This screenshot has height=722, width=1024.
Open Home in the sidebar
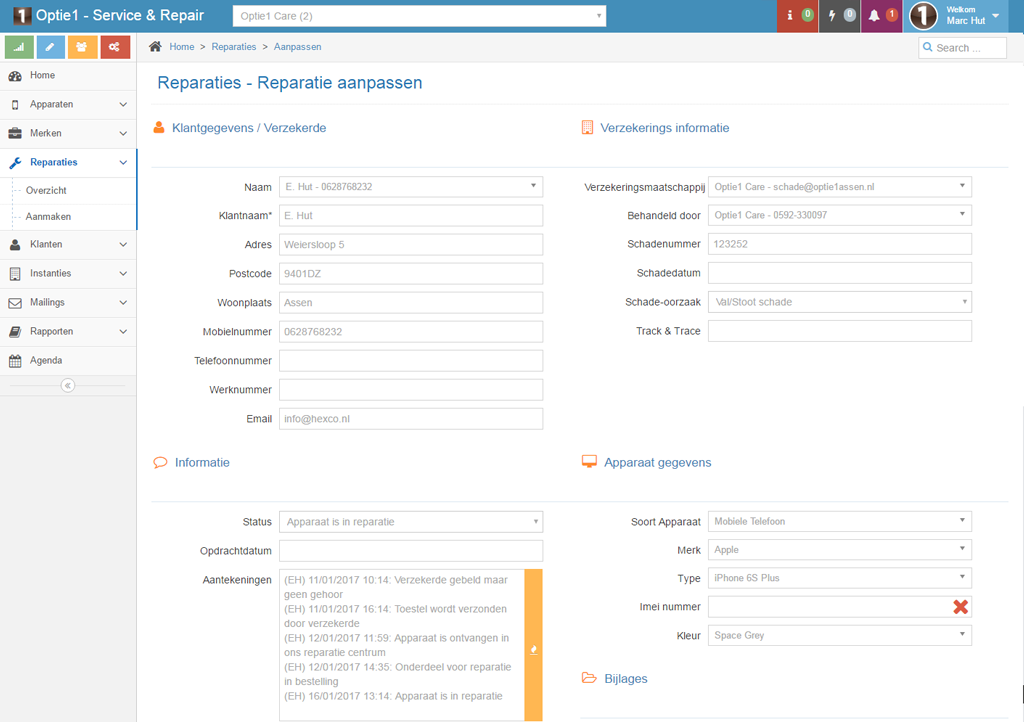(x=68, y=76)
